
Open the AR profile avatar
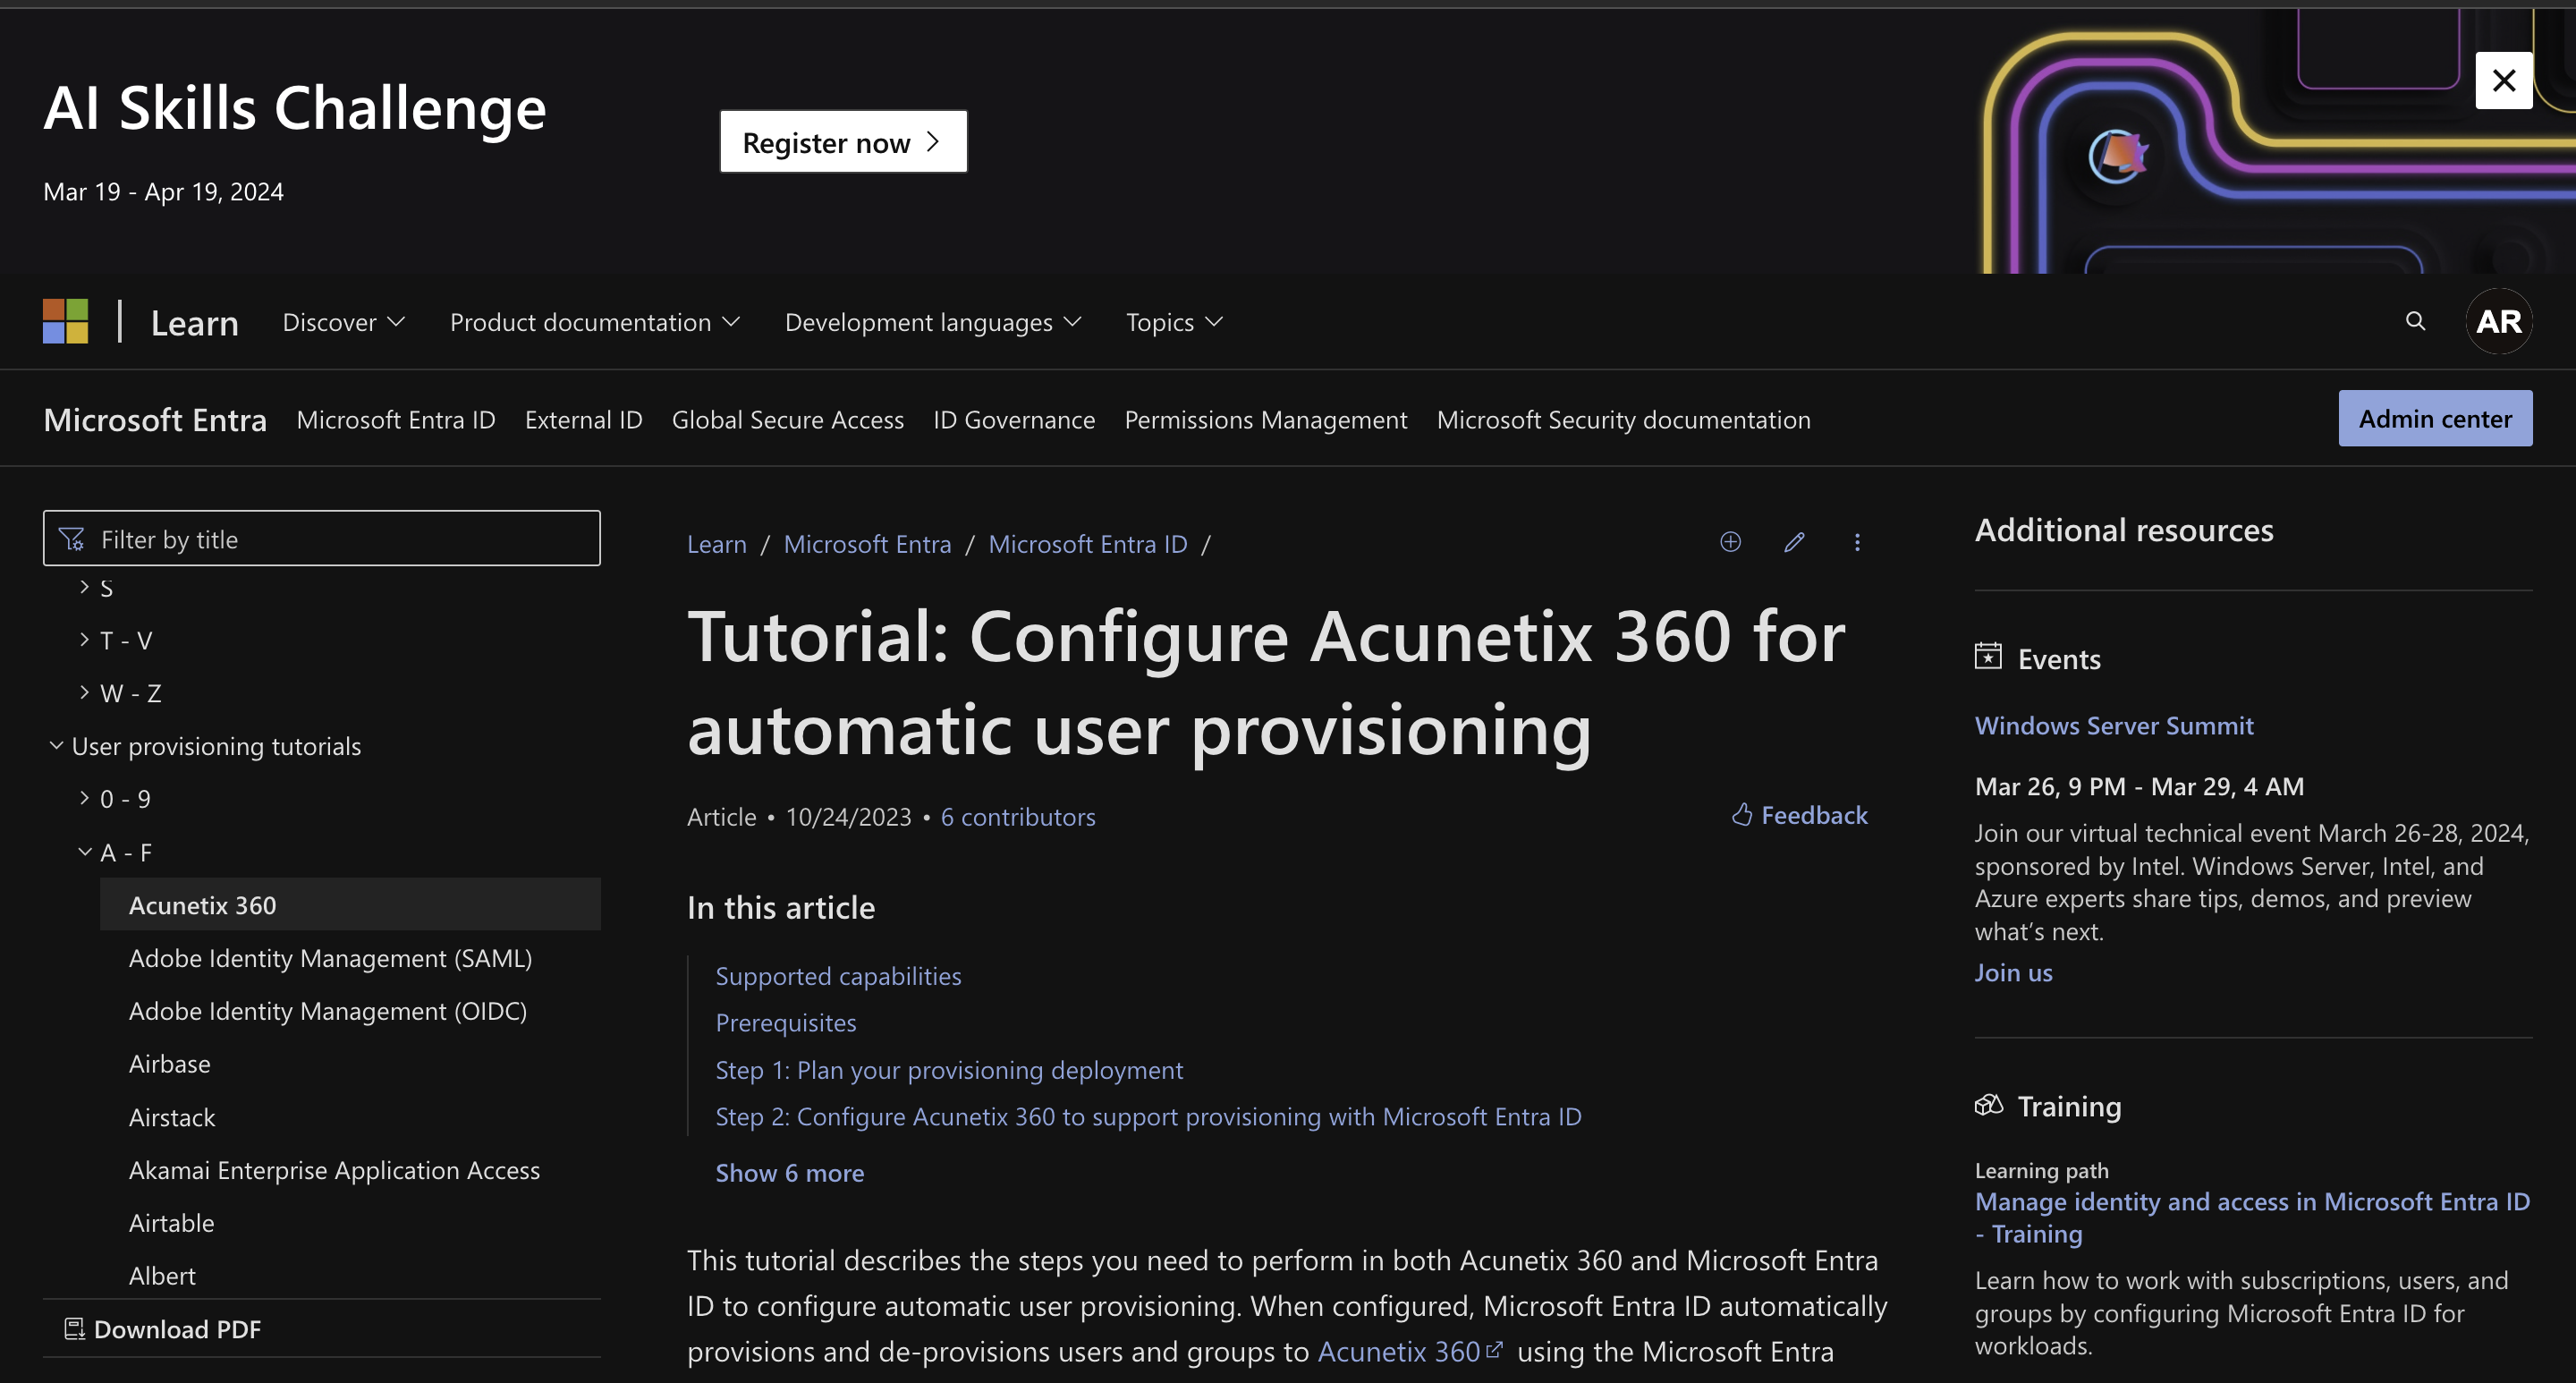click(2499, 321)
